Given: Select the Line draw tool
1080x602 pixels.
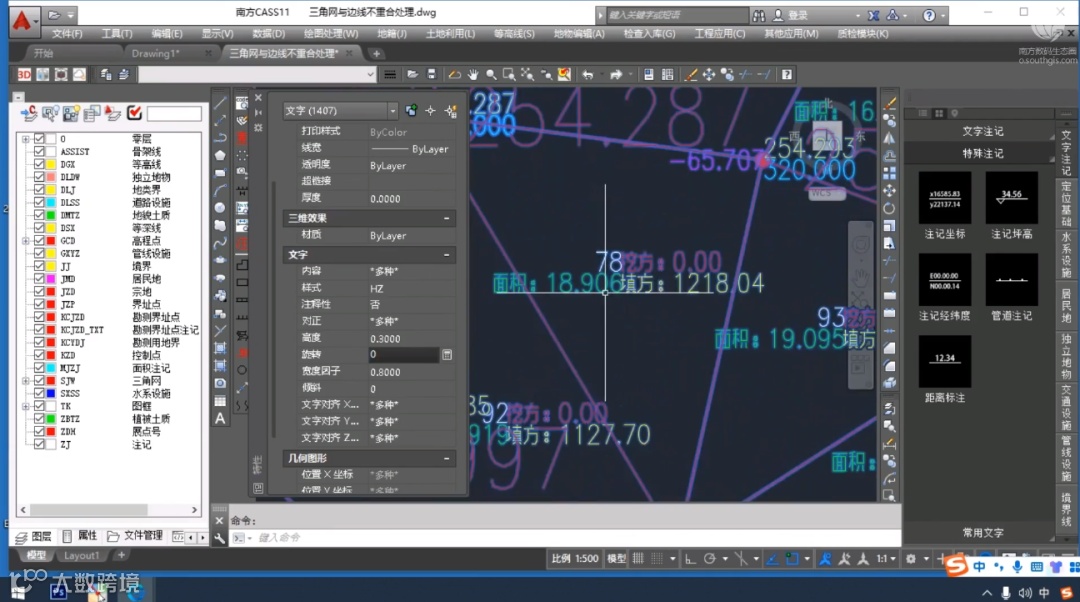Looking at the screenshot, I should 220,103.
